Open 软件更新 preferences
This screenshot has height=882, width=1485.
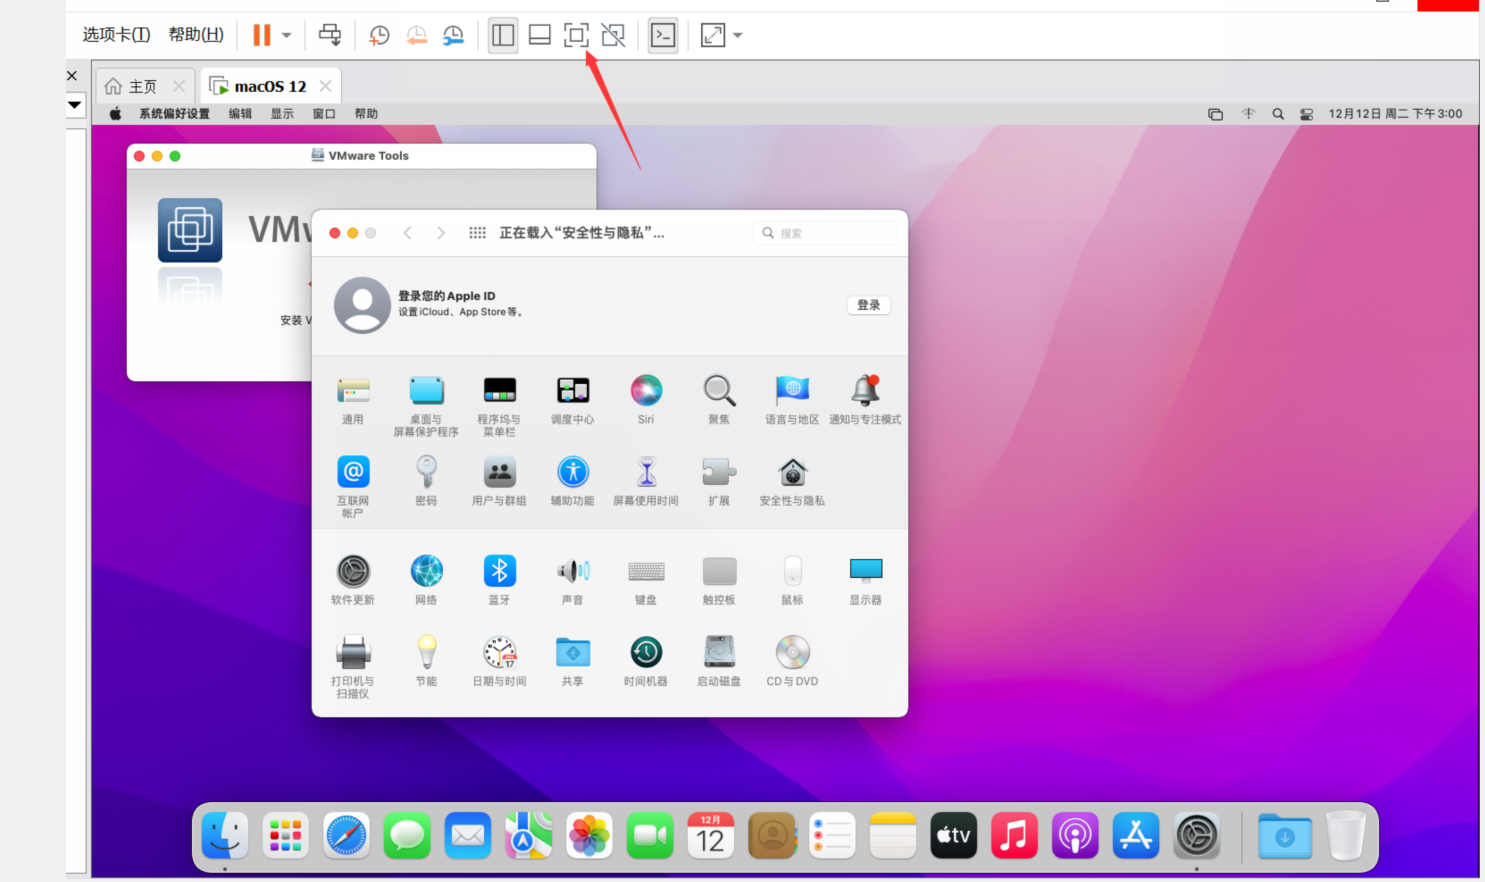click(353, 580)
